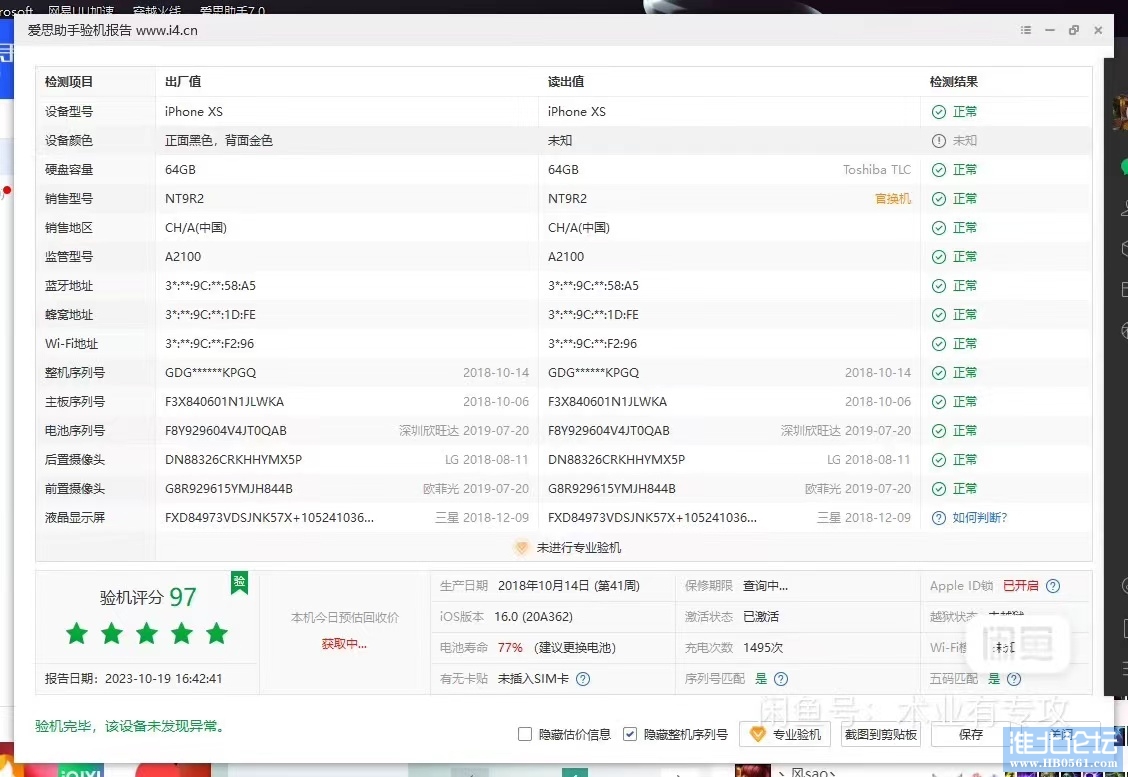The height and width of the screenshot is (777, 1128).
Task: Click the 验机完毕，该设备未发现异常 status message
Action: point(132,726)
